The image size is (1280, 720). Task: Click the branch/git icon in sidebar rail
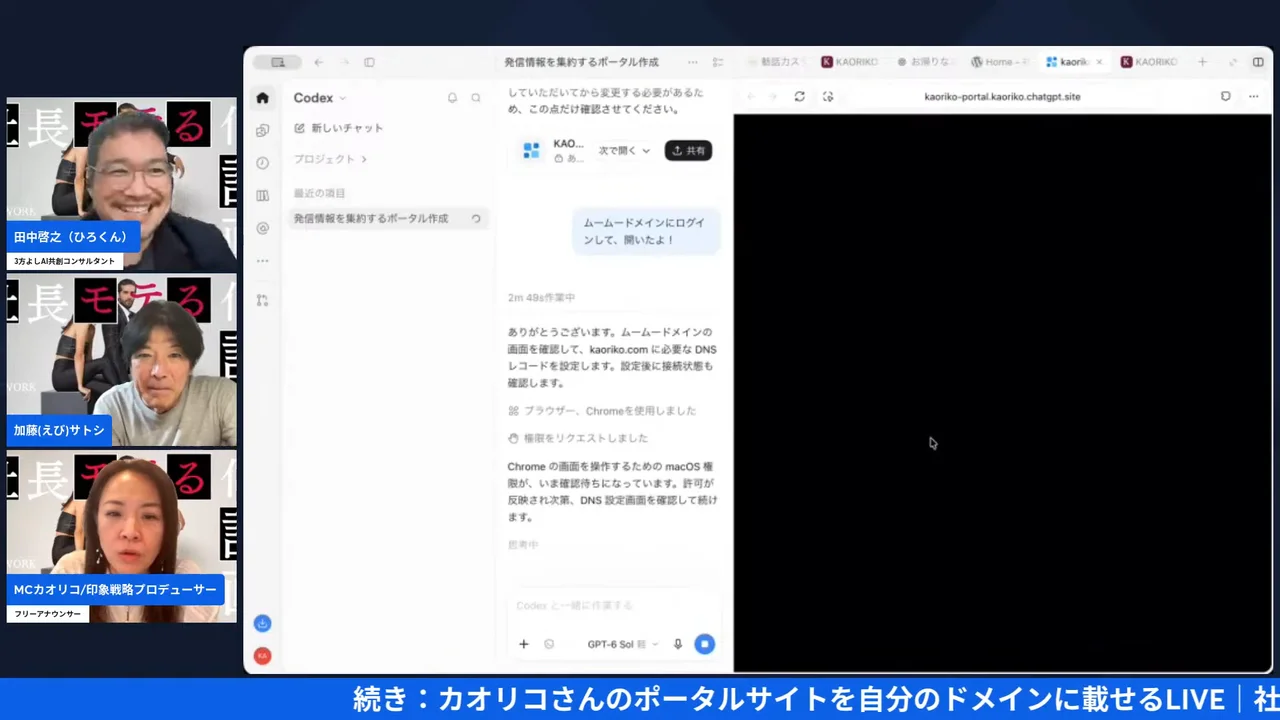(262, 300)
